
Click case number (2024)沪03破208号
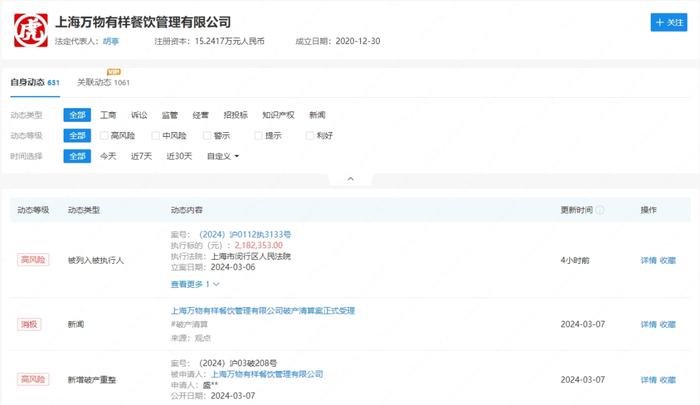click(x=238, y=363)
